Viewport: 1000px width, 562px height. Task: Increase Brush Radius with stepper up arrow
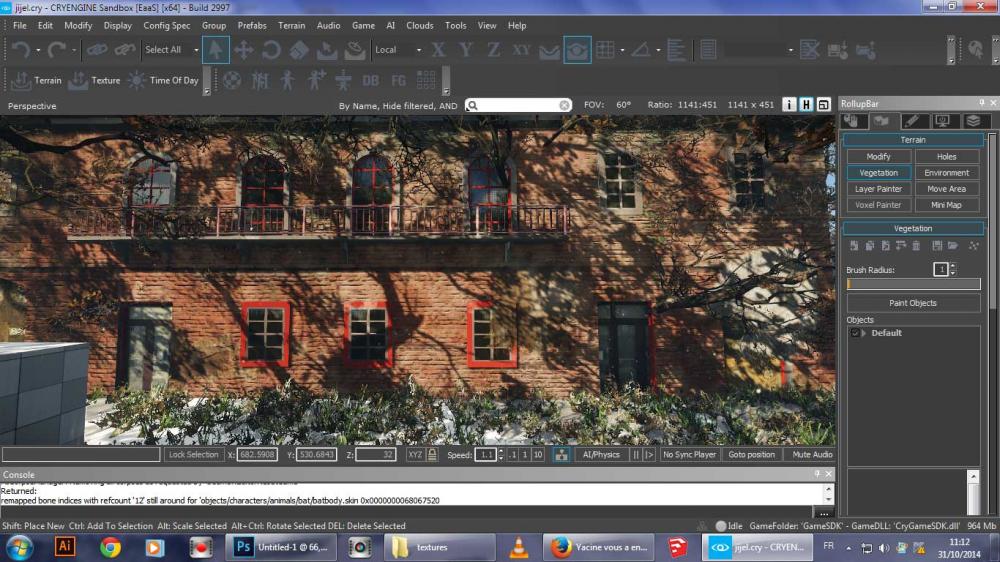tap(953, 266)
